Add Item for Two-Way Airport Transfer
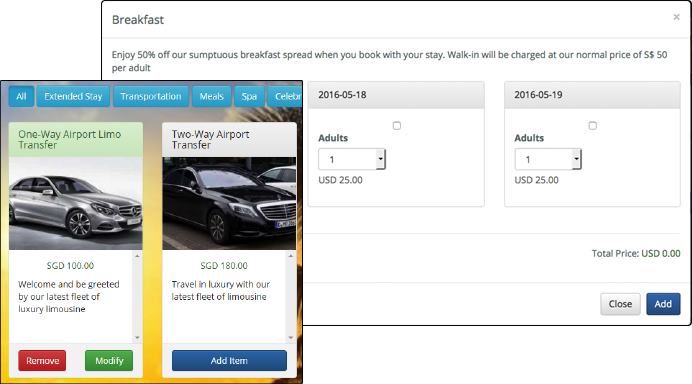692x384 pixels. point(229,361)
